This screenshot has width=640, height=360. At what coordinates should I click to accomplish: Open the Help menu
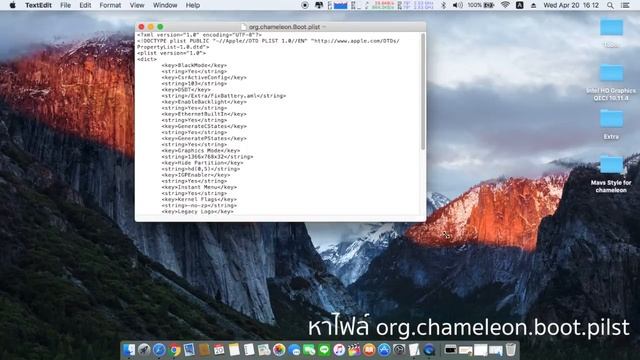click(x=193, y=5)
